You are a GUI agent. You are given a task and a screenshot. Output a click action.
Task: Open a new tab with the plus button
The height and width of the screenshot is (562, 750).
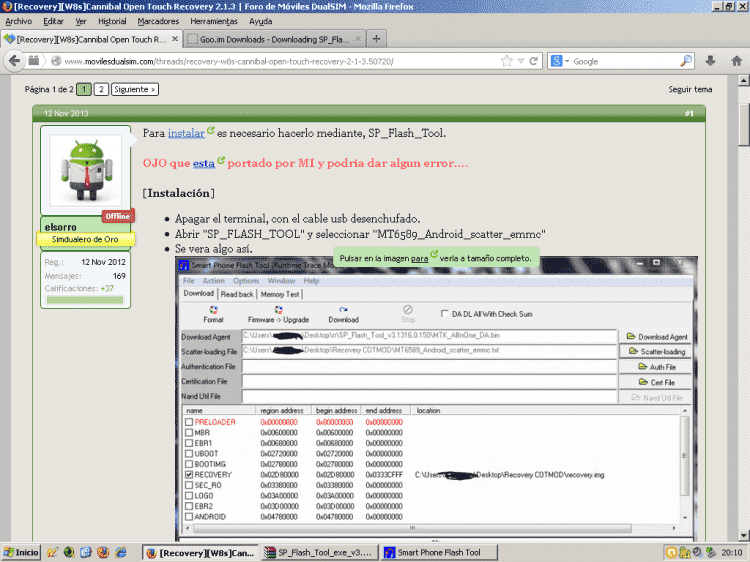(376, 39)
